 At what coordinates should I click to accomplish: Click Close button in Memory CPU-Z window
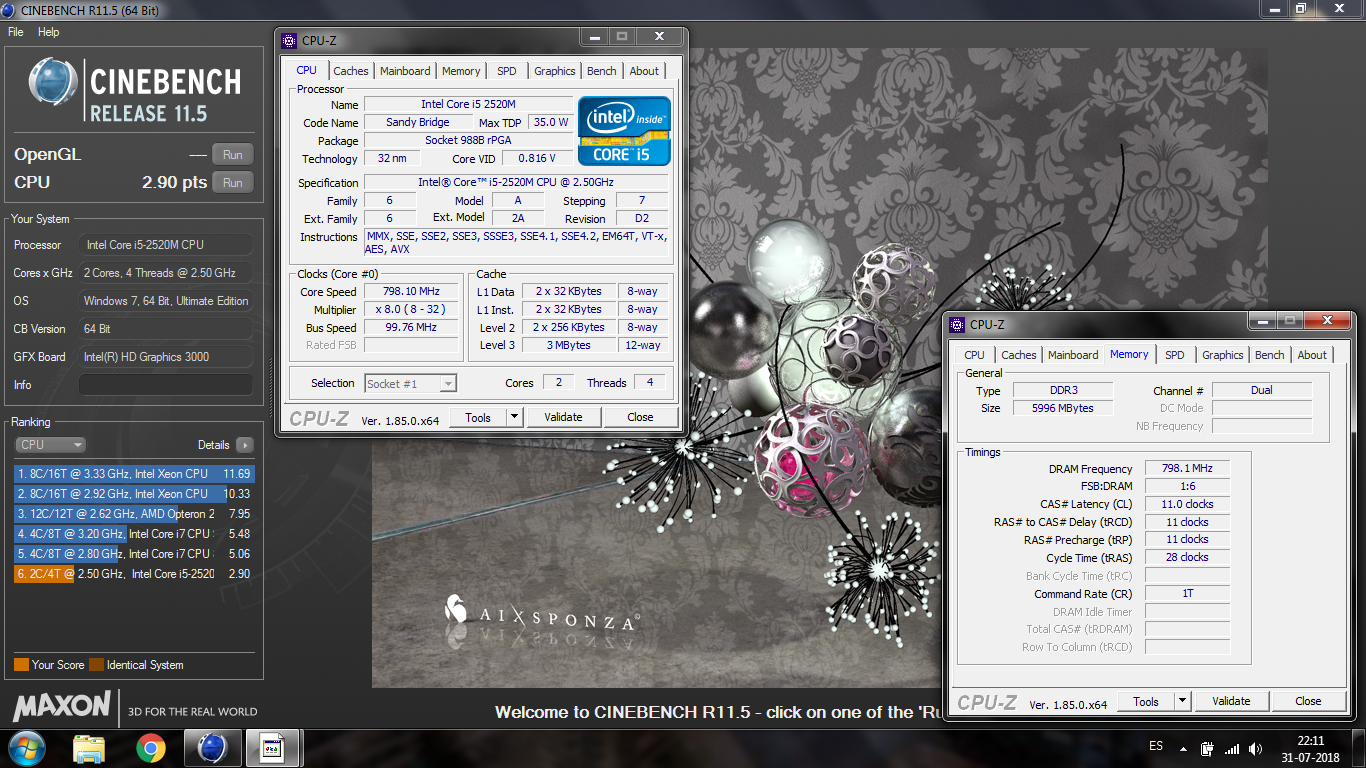1308,701
